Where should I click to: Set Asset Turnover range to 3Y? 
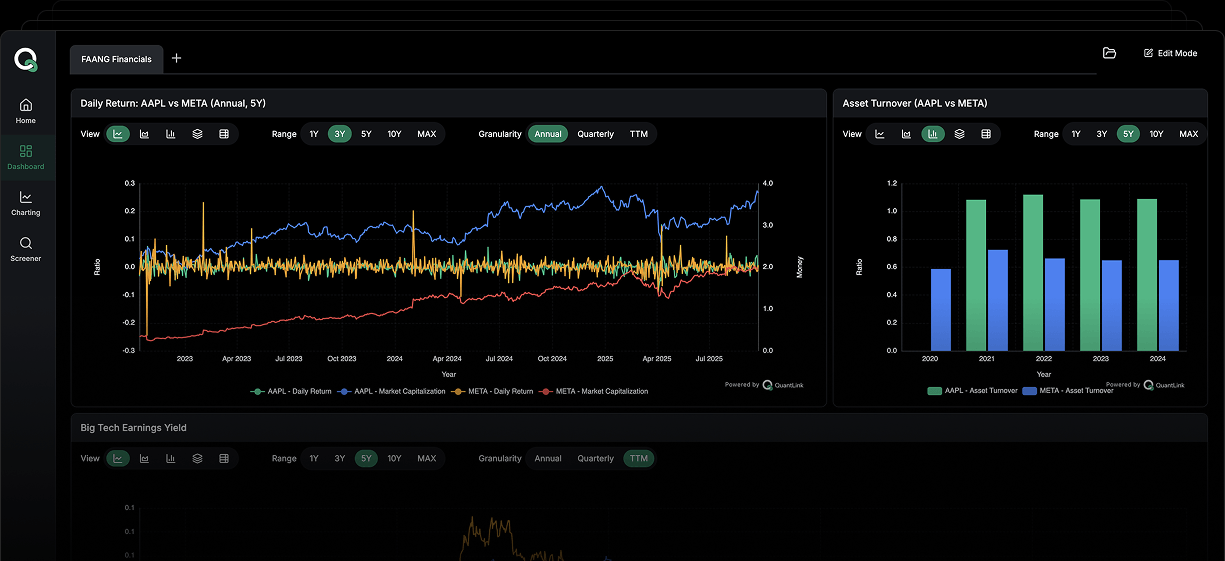tap(1102, 134)
